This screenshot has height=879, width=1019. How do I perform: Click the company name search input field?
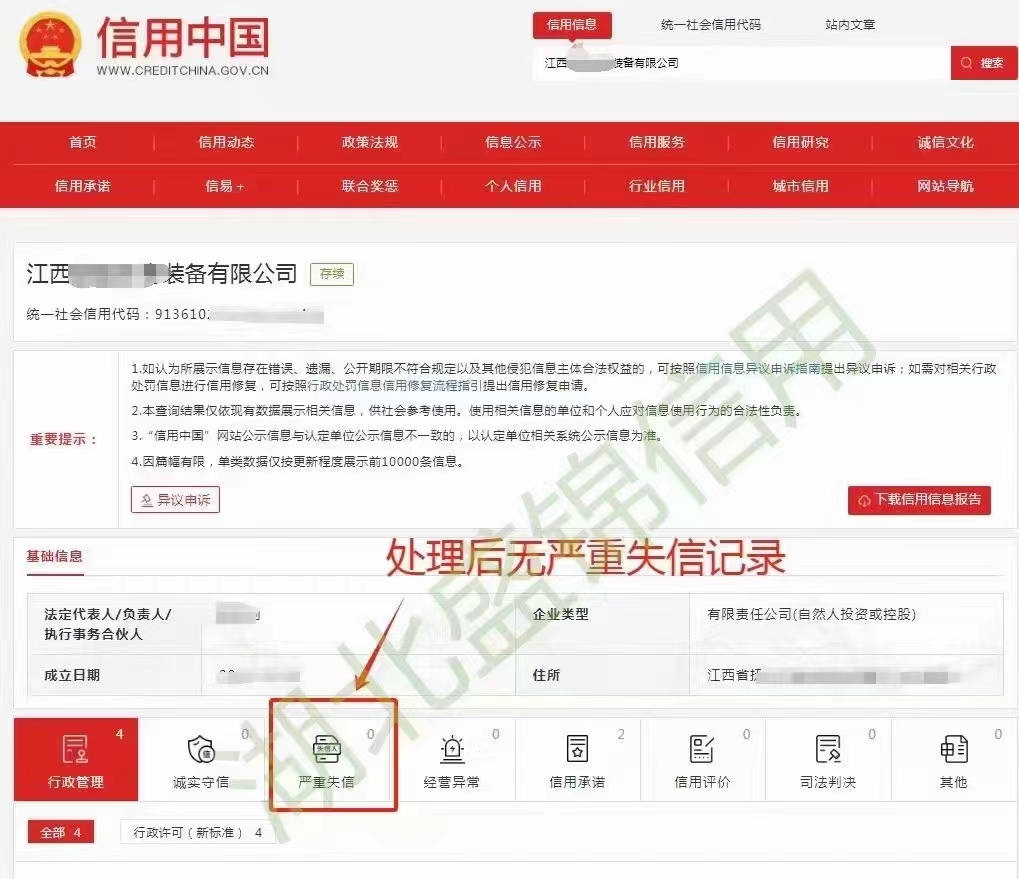coord(740,63)
